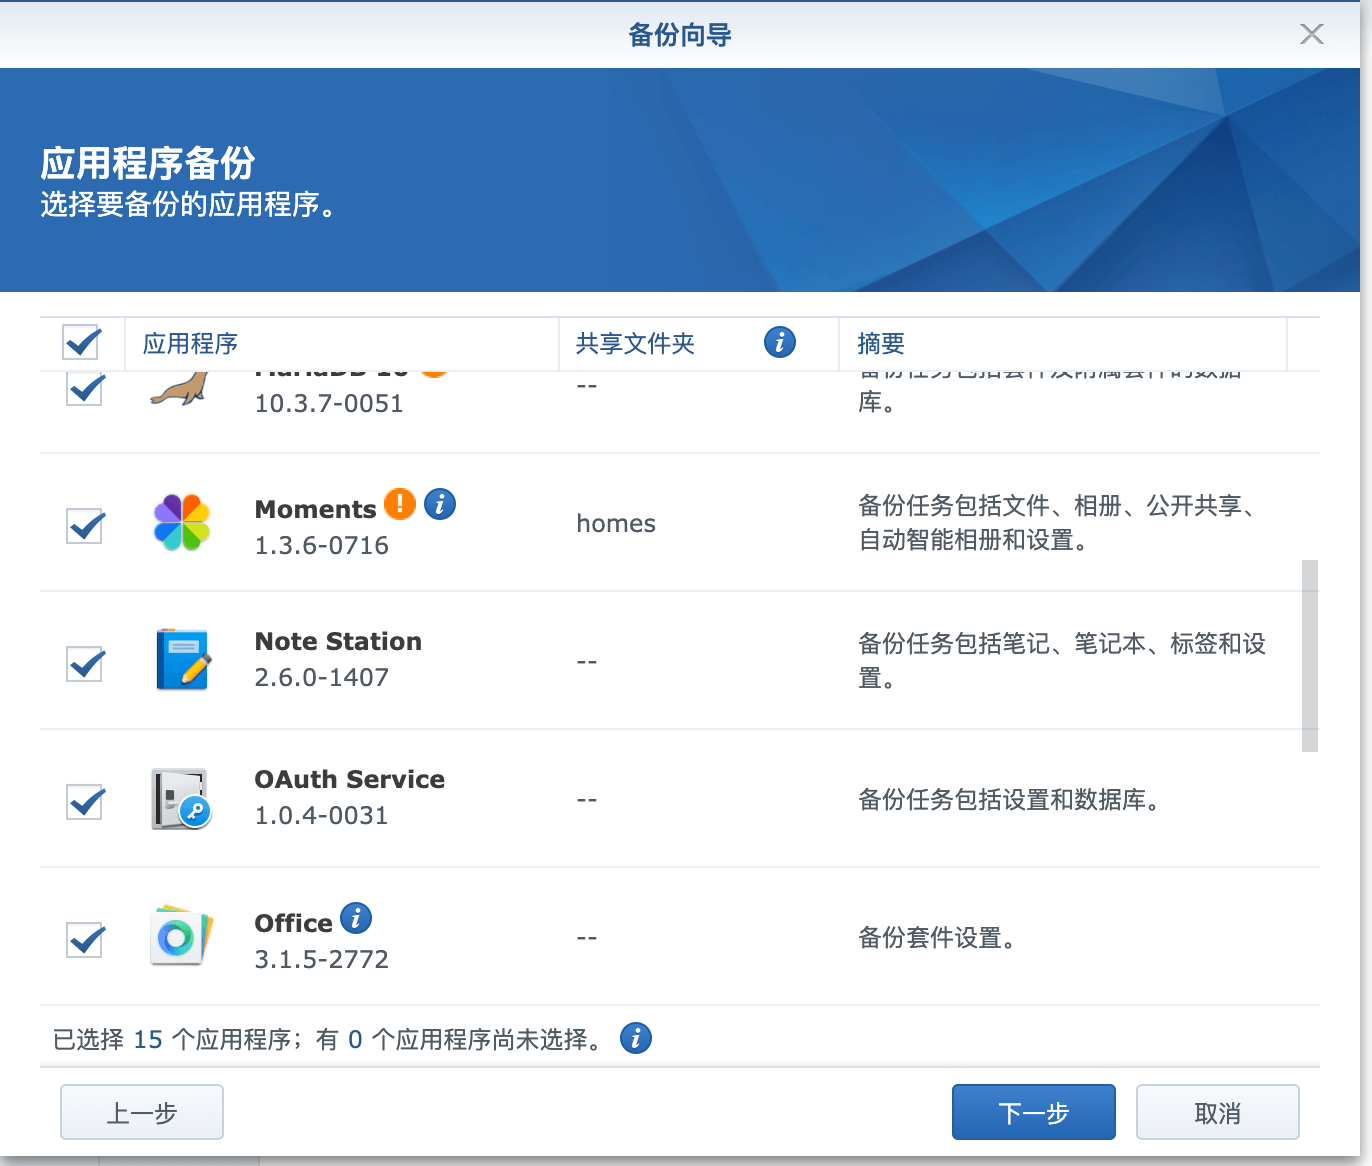Click the info icon next to Office
Image resolution: width=1372 pixels, height=1166 pixels.
[x=356, y=918]
